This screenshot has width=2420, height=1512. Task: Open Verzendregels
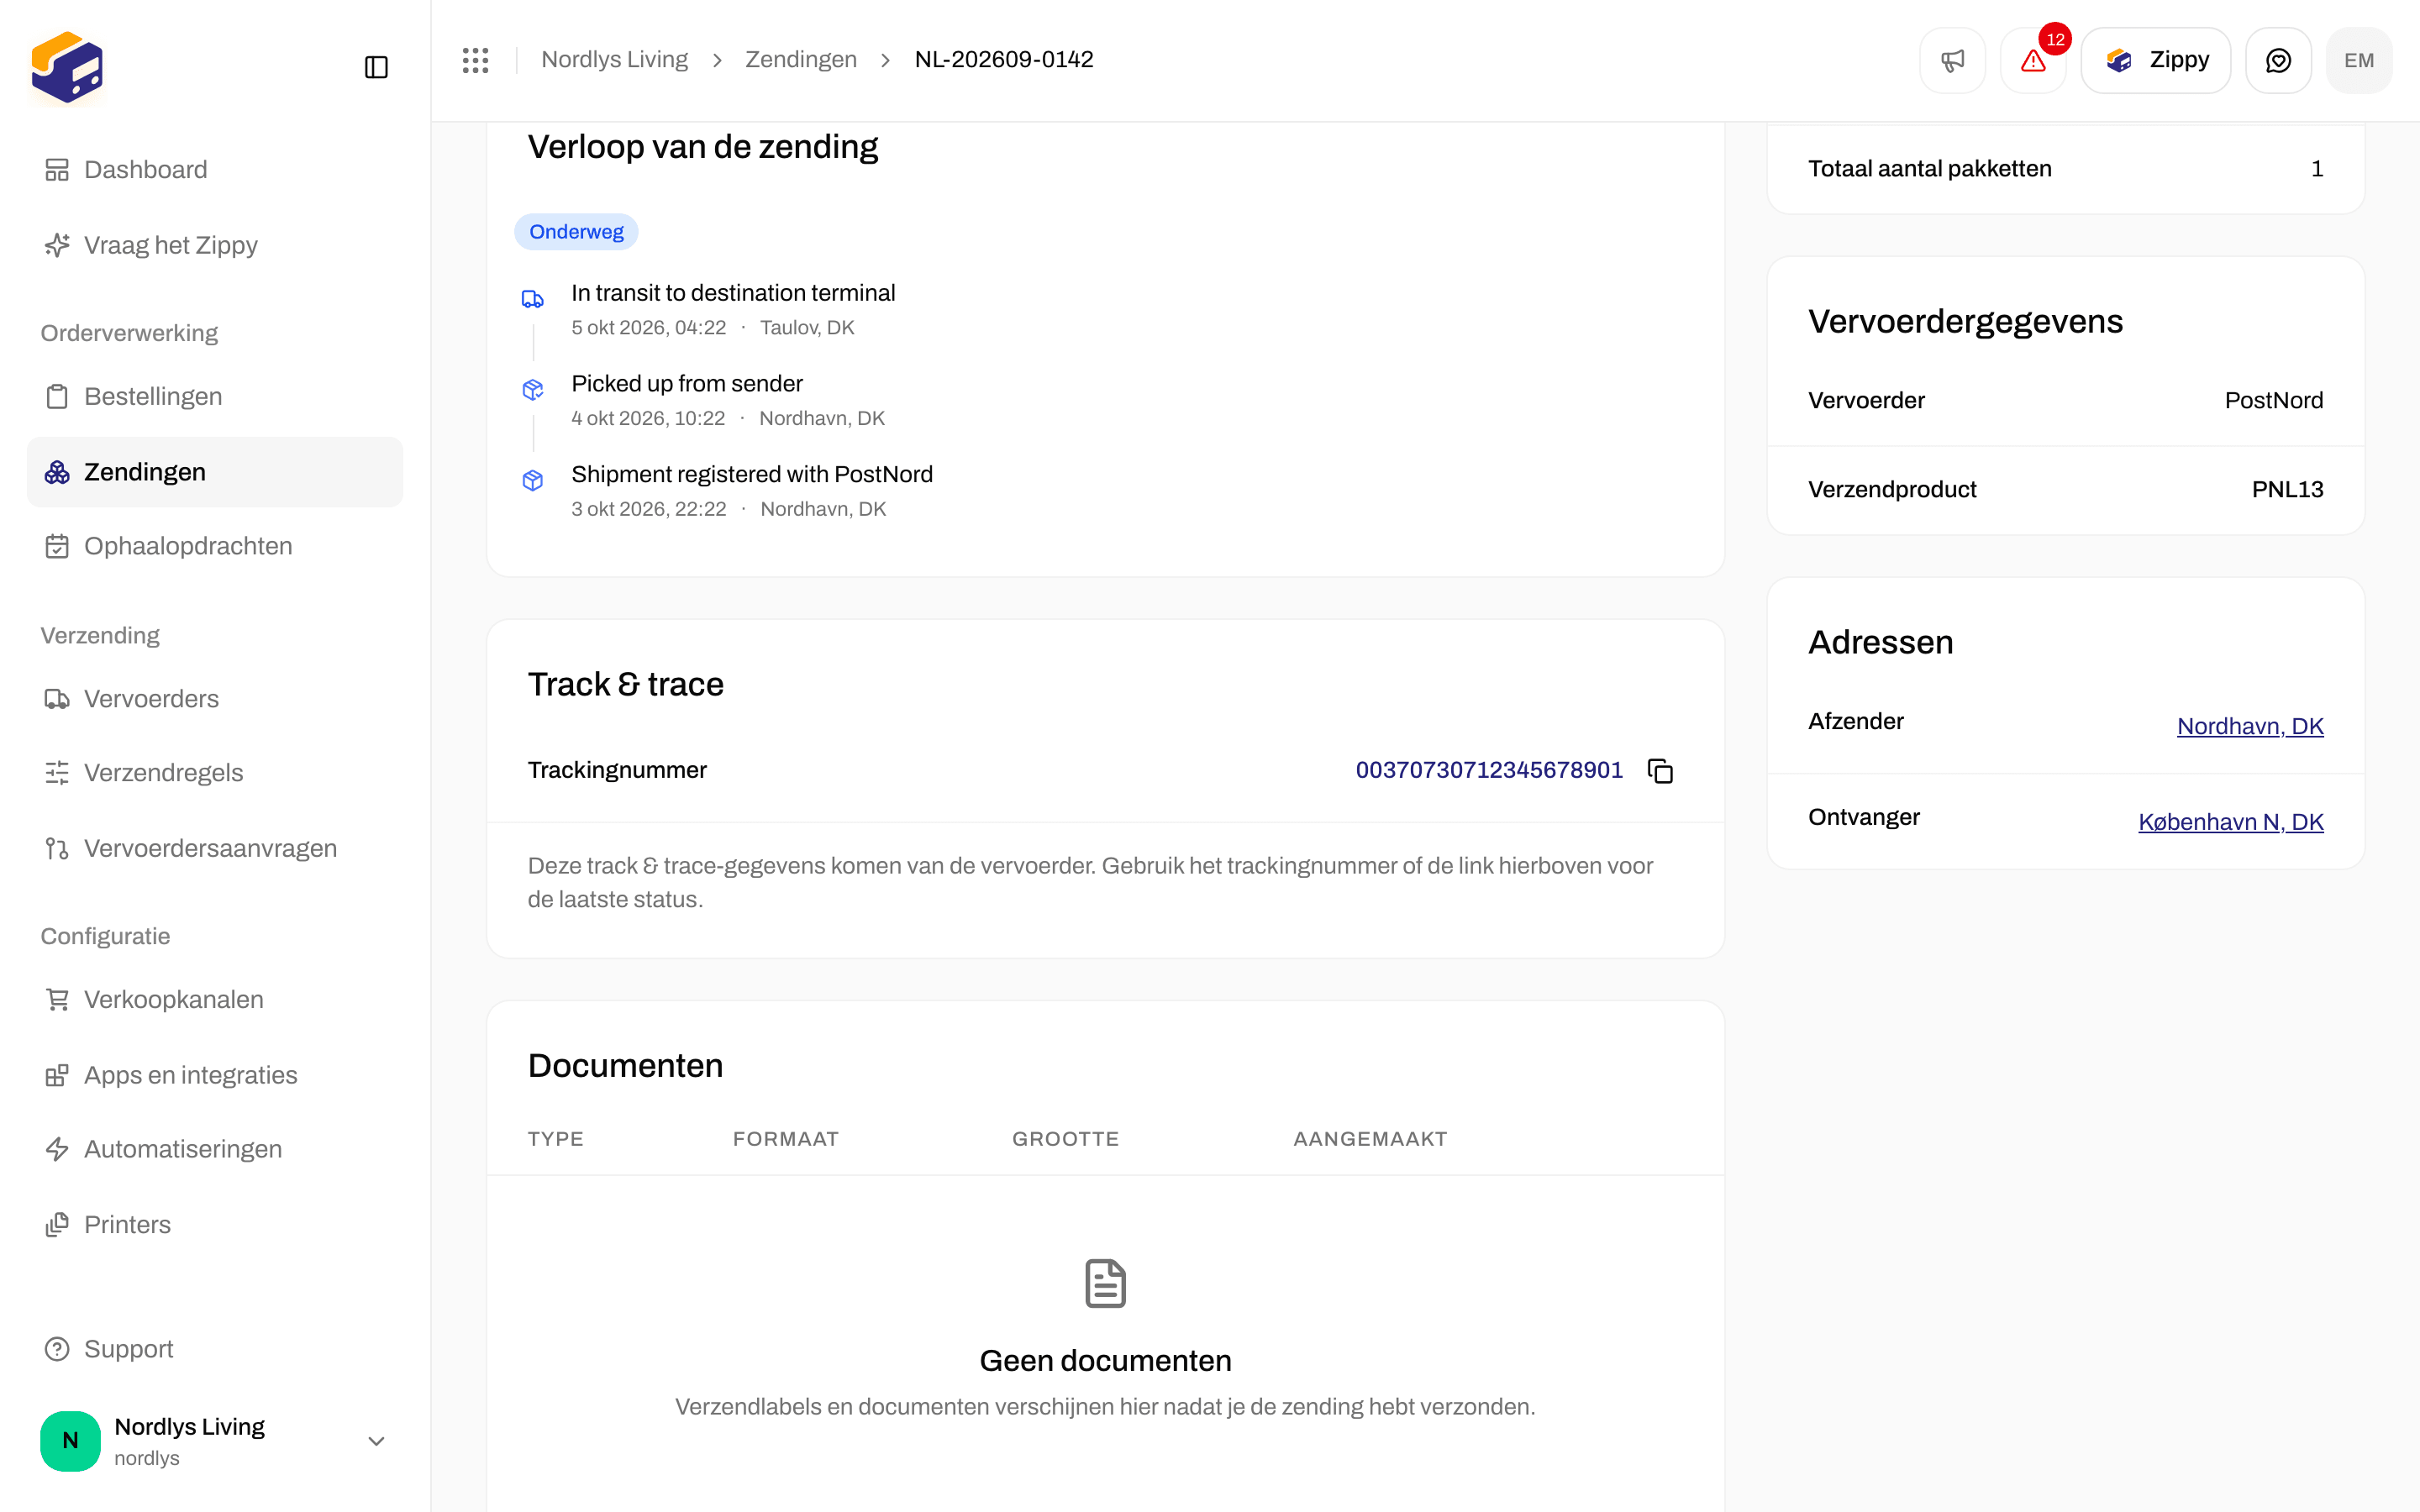pos(215,773)
